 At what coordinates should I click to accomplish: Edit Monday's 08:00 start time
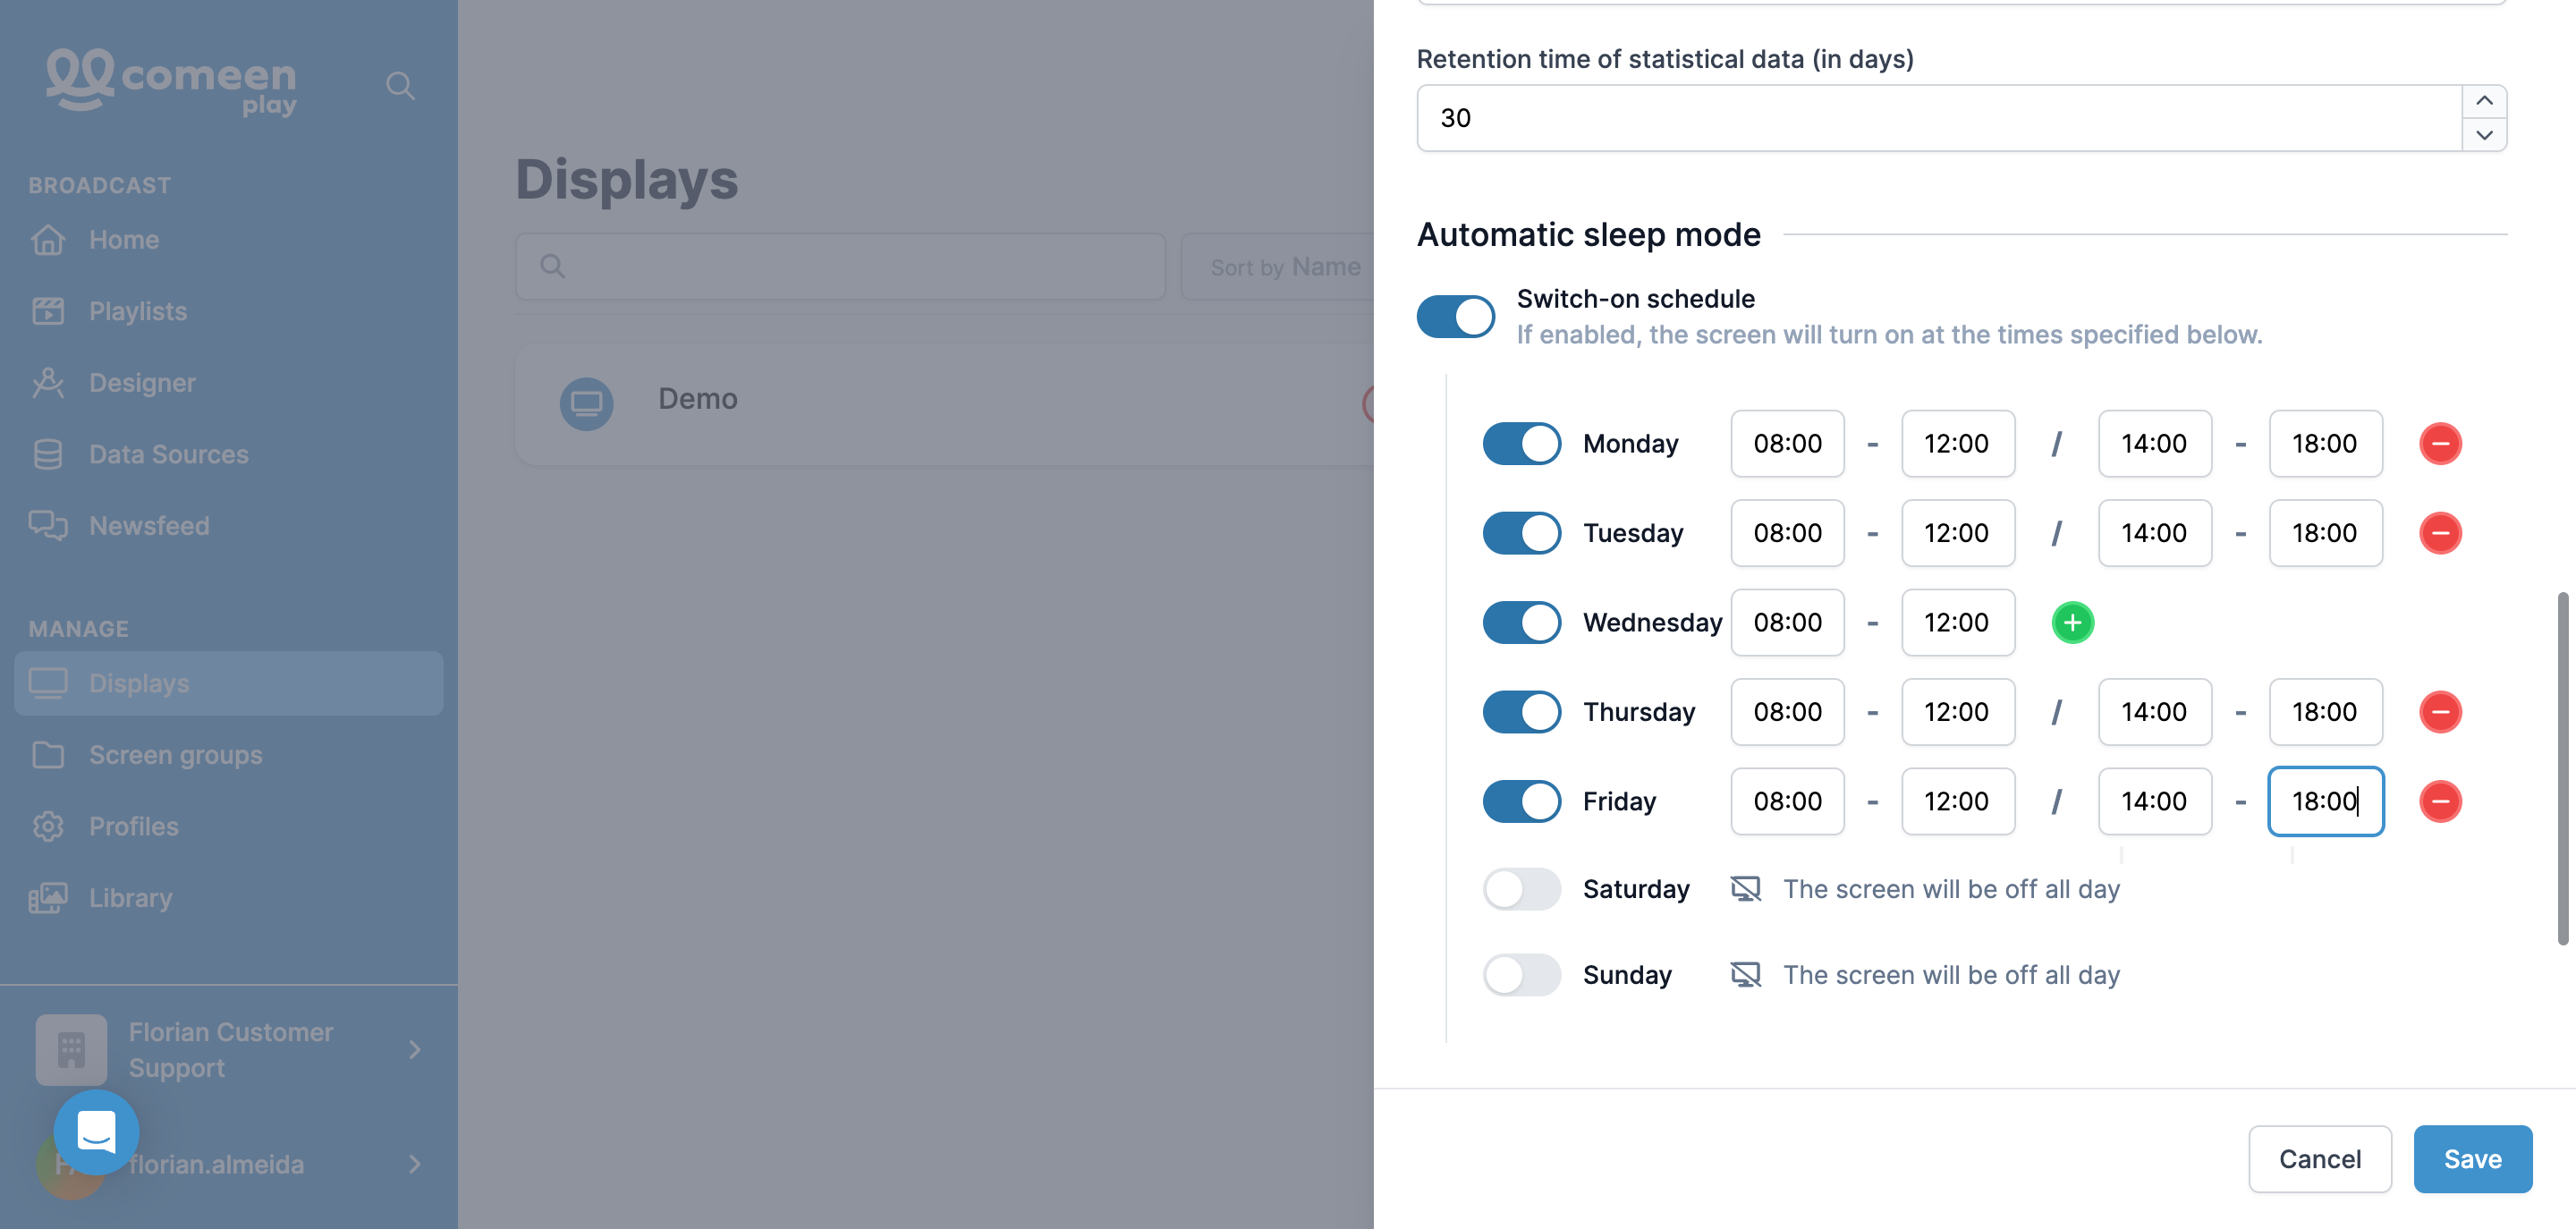click(x=1787, y=443)
